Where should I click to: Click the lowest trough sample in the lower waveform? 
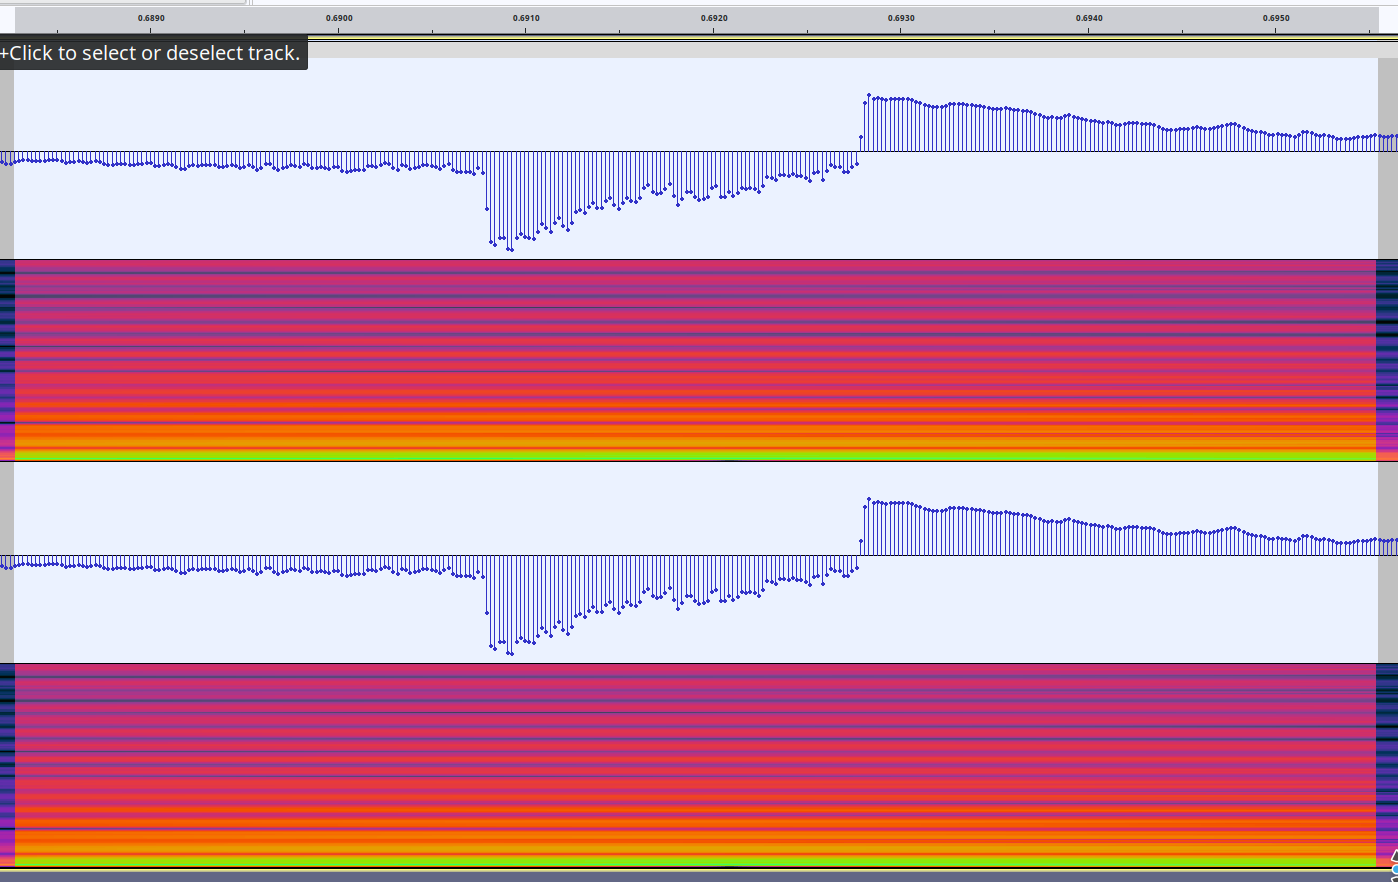[511, 653]
